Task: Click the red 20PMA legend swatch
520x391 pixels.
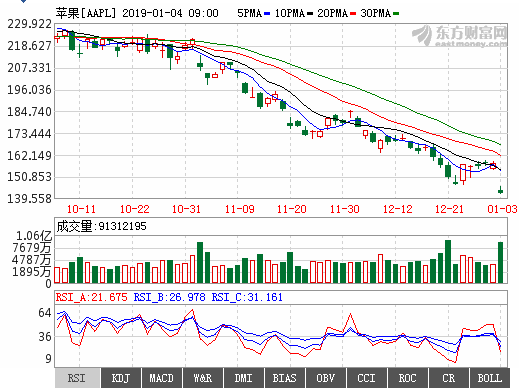Action: [353, 14]
